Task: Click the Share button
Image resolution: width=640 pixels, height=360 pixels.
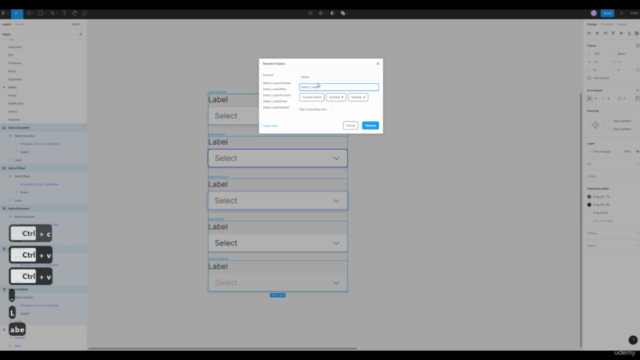Action: [607, 13]
